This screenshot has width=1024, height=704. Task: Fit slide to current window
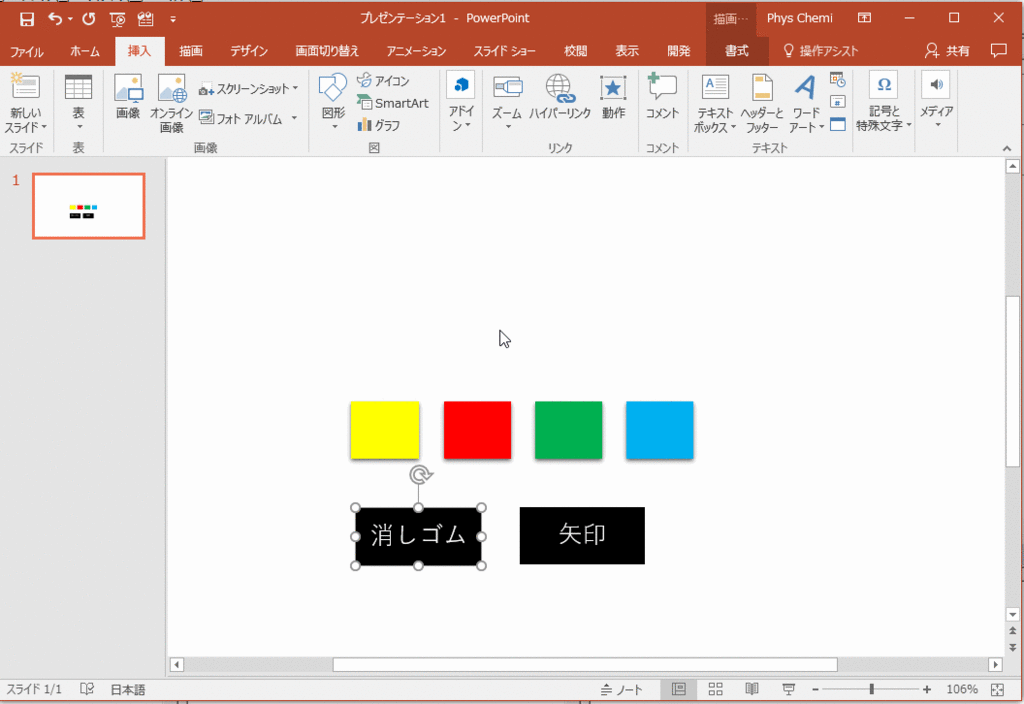click(997, 690)
